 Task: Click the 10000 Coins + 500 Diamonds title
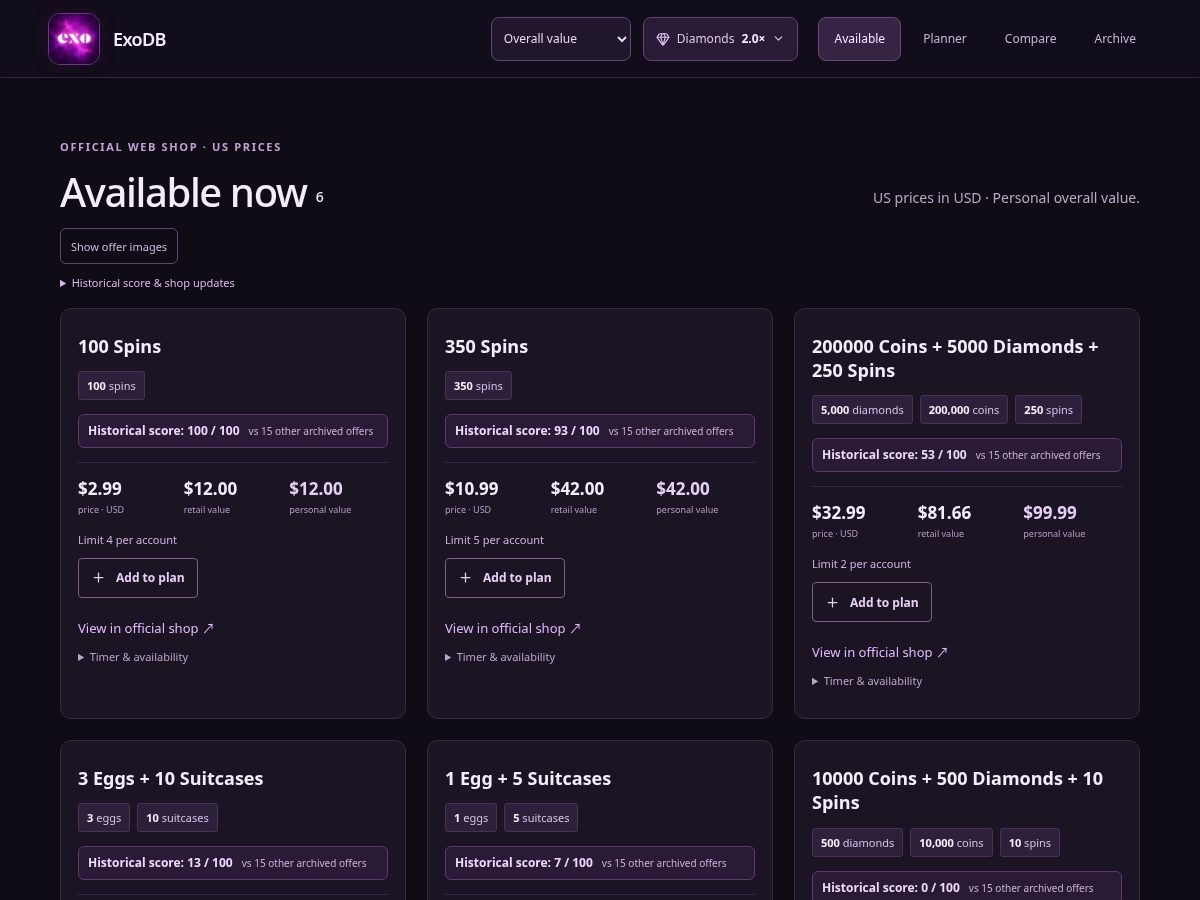coord(957,791)
